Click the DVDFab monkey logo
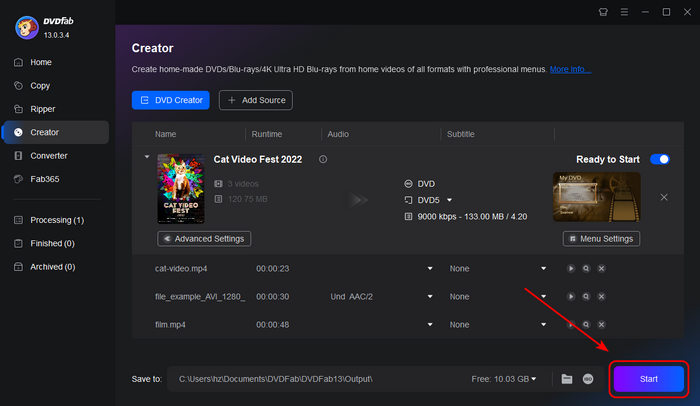700x406 pixels. point(27,28)
